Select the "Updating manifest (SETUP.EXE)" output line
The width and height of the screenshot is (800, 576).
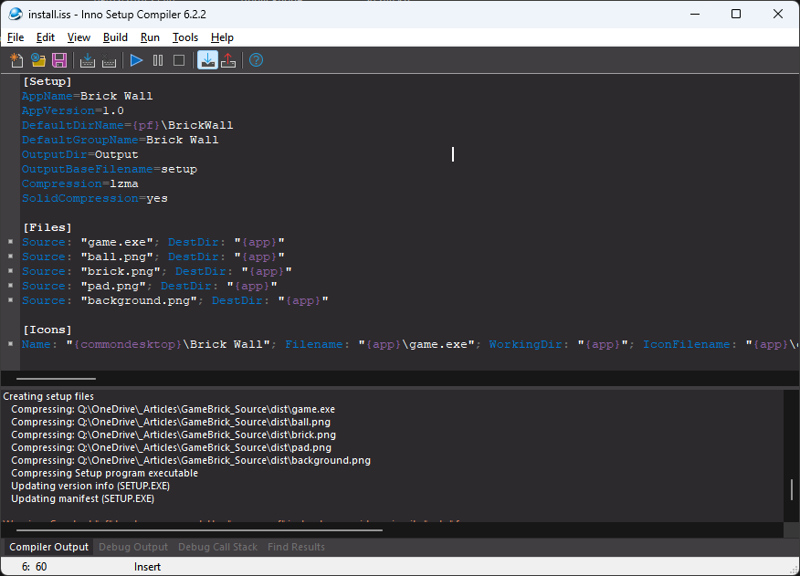point(83,498)
